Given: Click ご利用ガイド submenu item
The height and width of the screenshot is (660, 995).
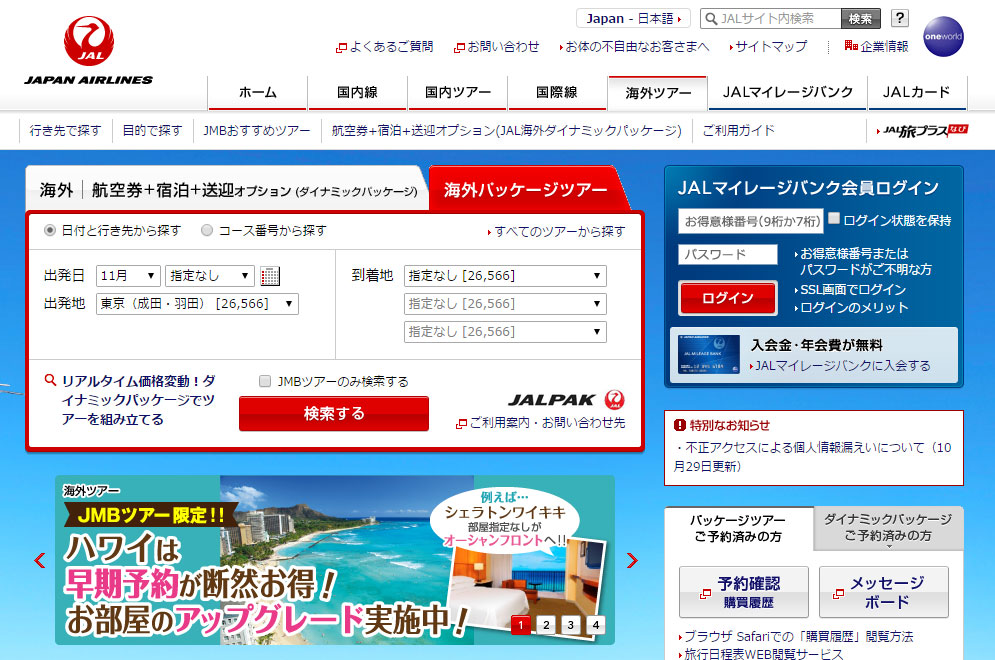Looking at the screenshot, I should (x=739, y=131).
